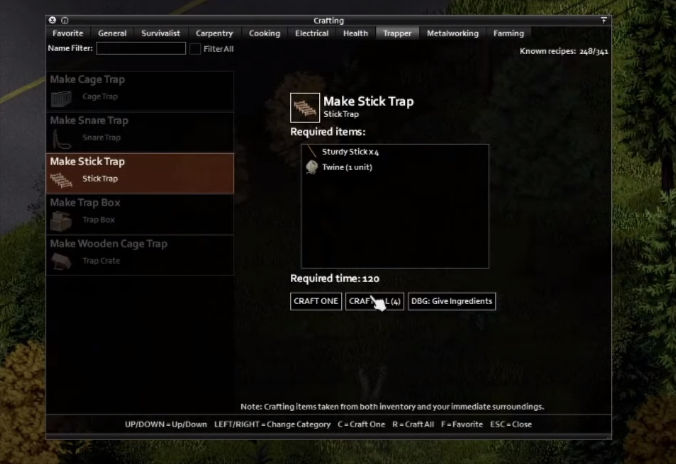
Task: Click the Cage Trap icon
Action: coord(61,98)
